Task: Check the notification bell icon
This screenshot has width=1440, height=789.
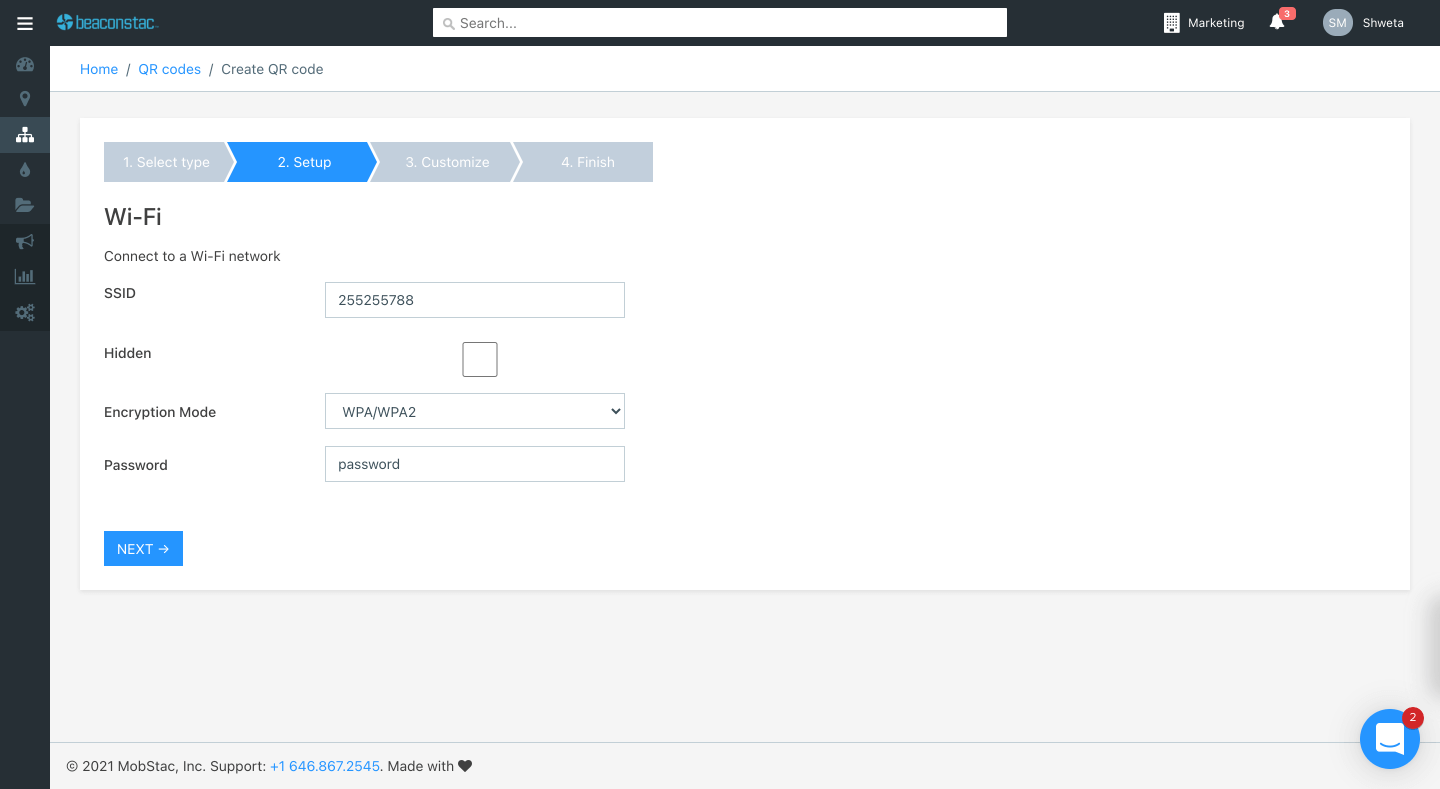Action: pos(1277,23)
